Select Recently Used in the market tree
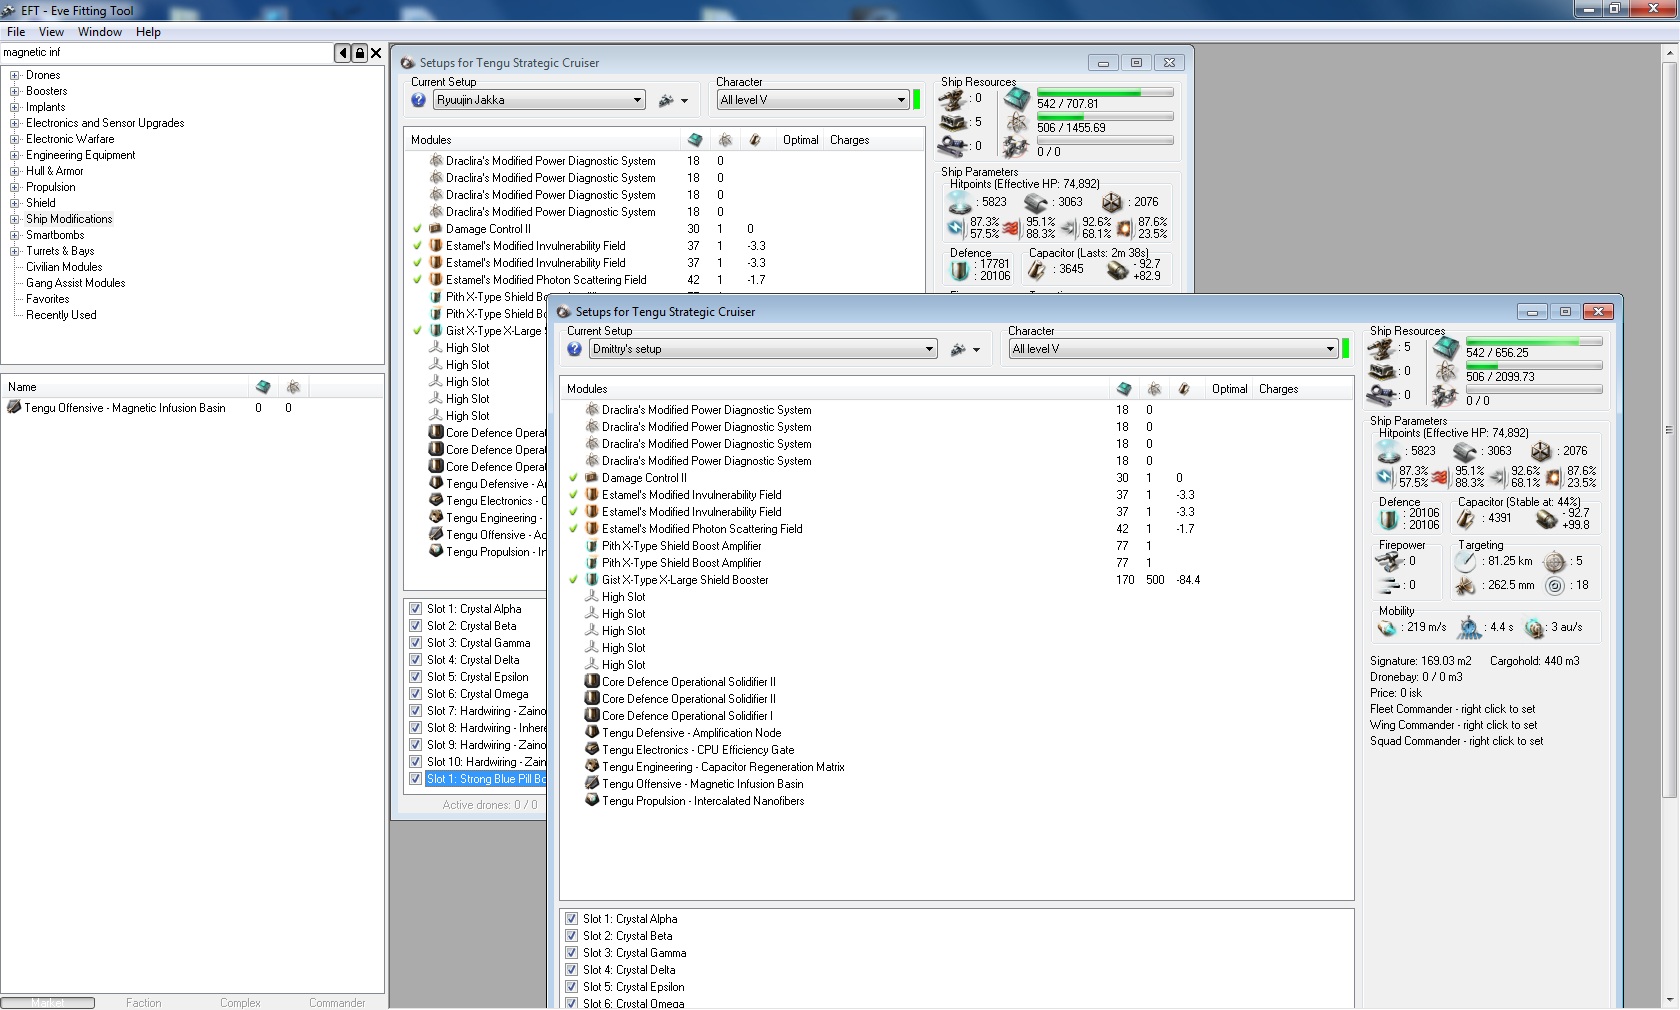This screenshot has width=1680, height=1010. [61, 315]
